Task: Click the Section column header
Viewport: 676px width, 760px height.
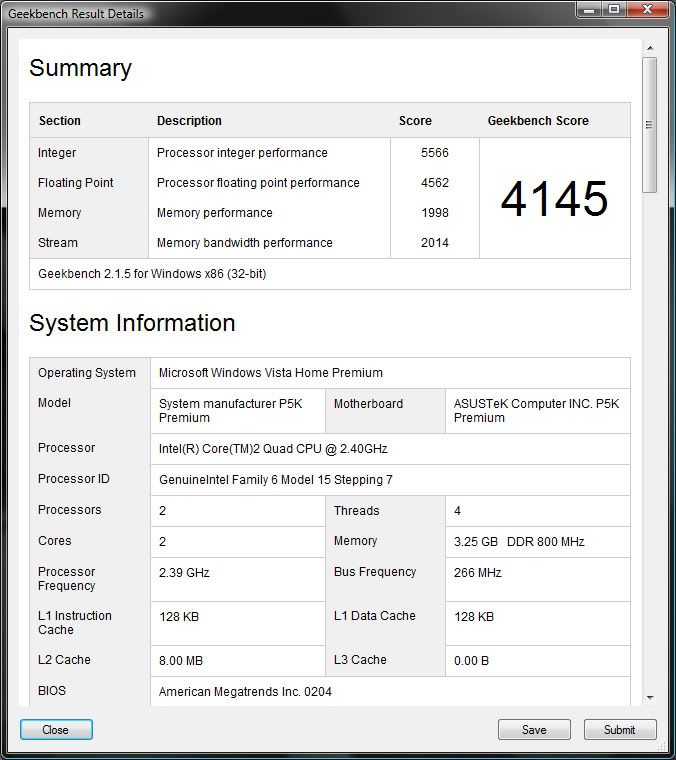Action: coord(60,121)
